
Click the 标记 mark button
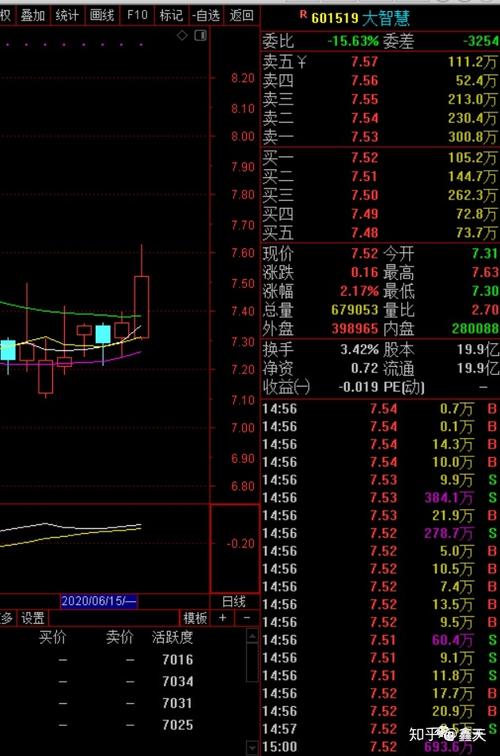171,15
